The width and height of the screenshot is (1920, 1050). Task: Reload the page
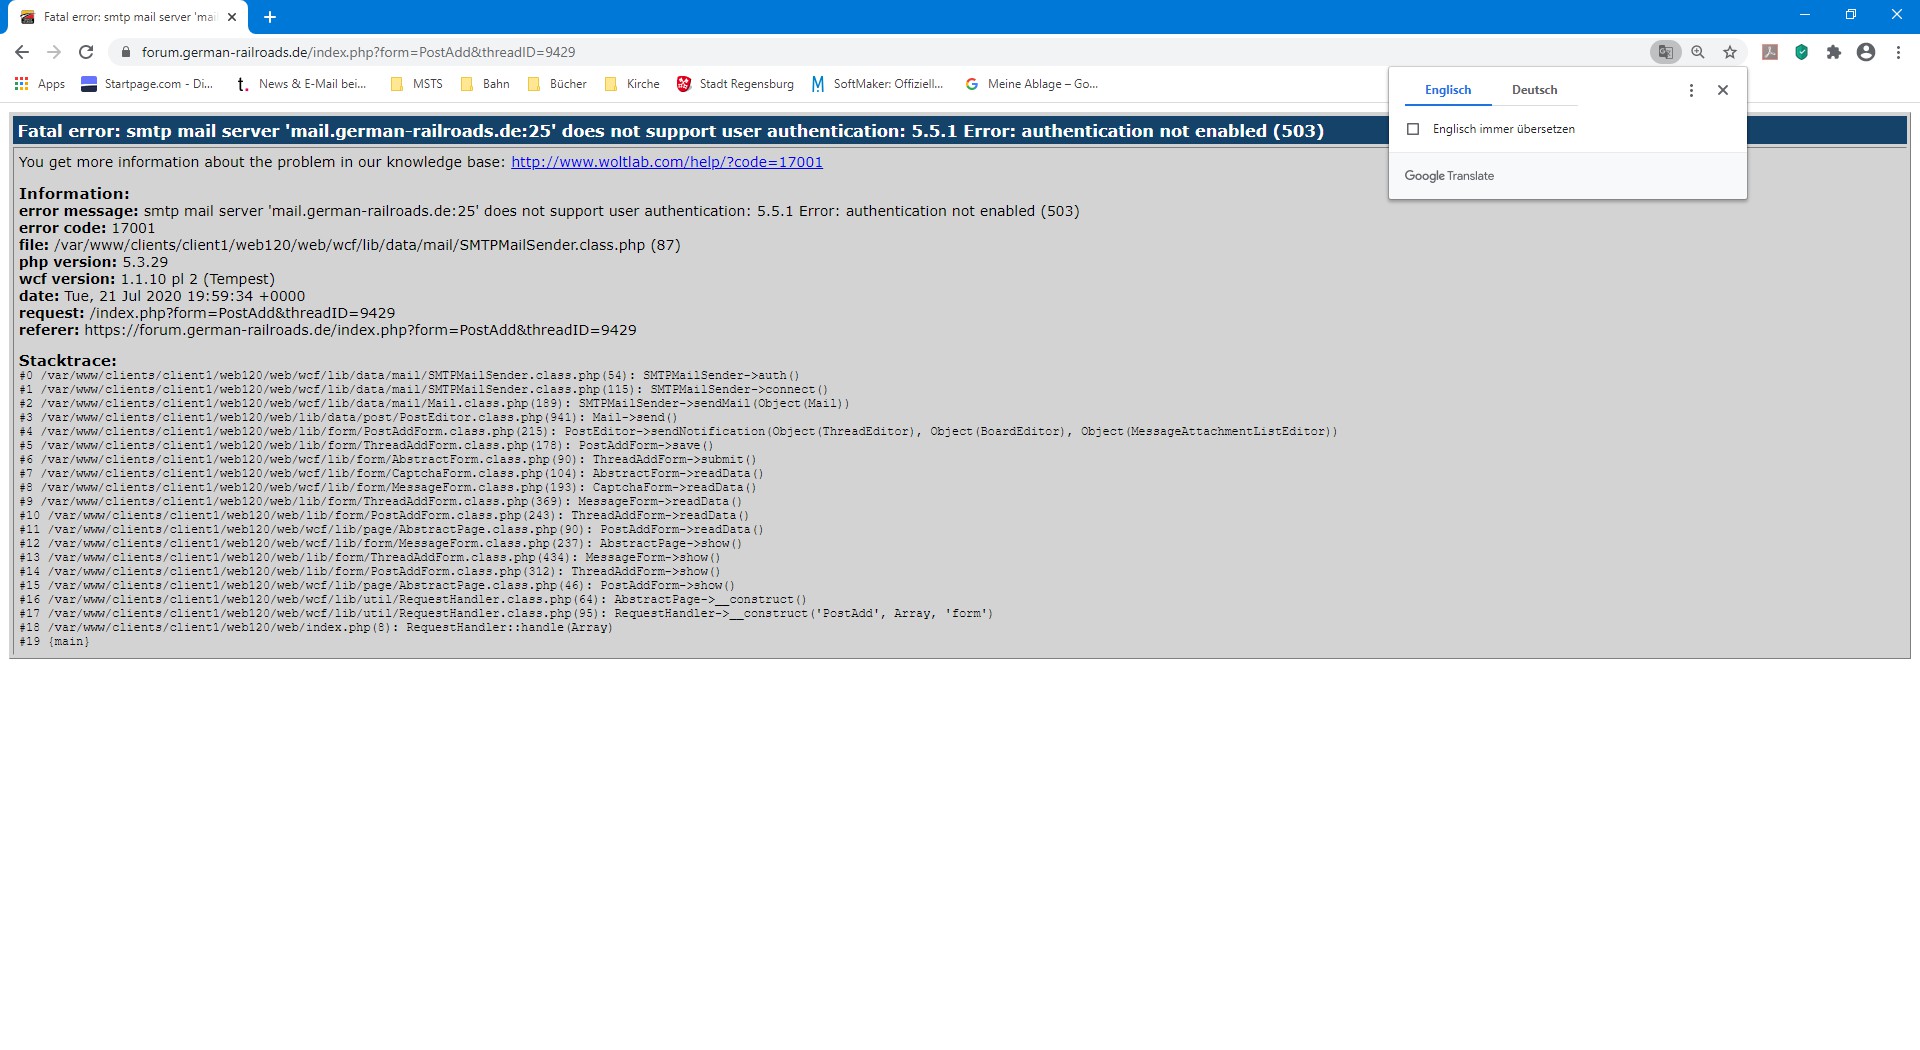coord(86,52)
